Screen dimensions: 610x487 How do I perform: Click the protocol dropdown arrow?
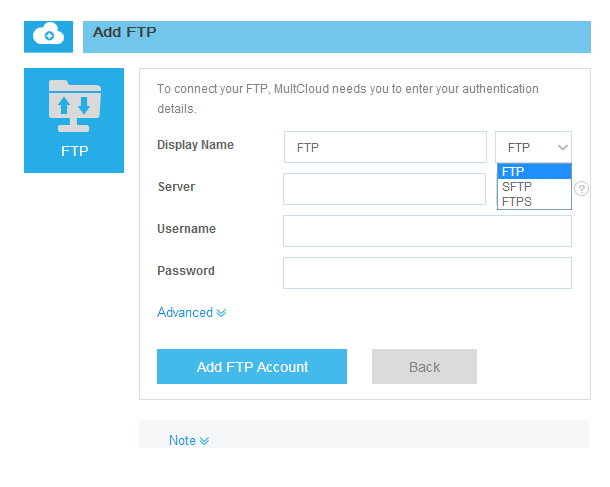[x=562, y=147]
